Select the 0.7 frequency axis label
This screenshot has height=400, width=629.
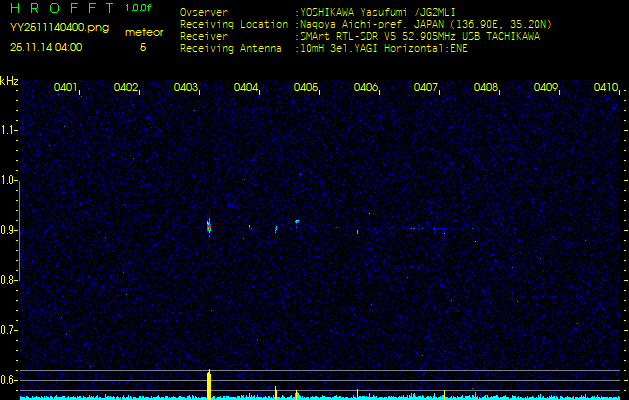point(9,330)
